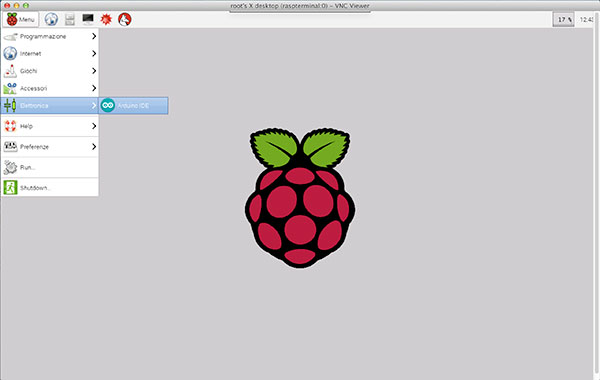The height and width of the screenshot is (380, 600).
Task: Launch the terminal monitor icon in panel
Action: point(88,19)
